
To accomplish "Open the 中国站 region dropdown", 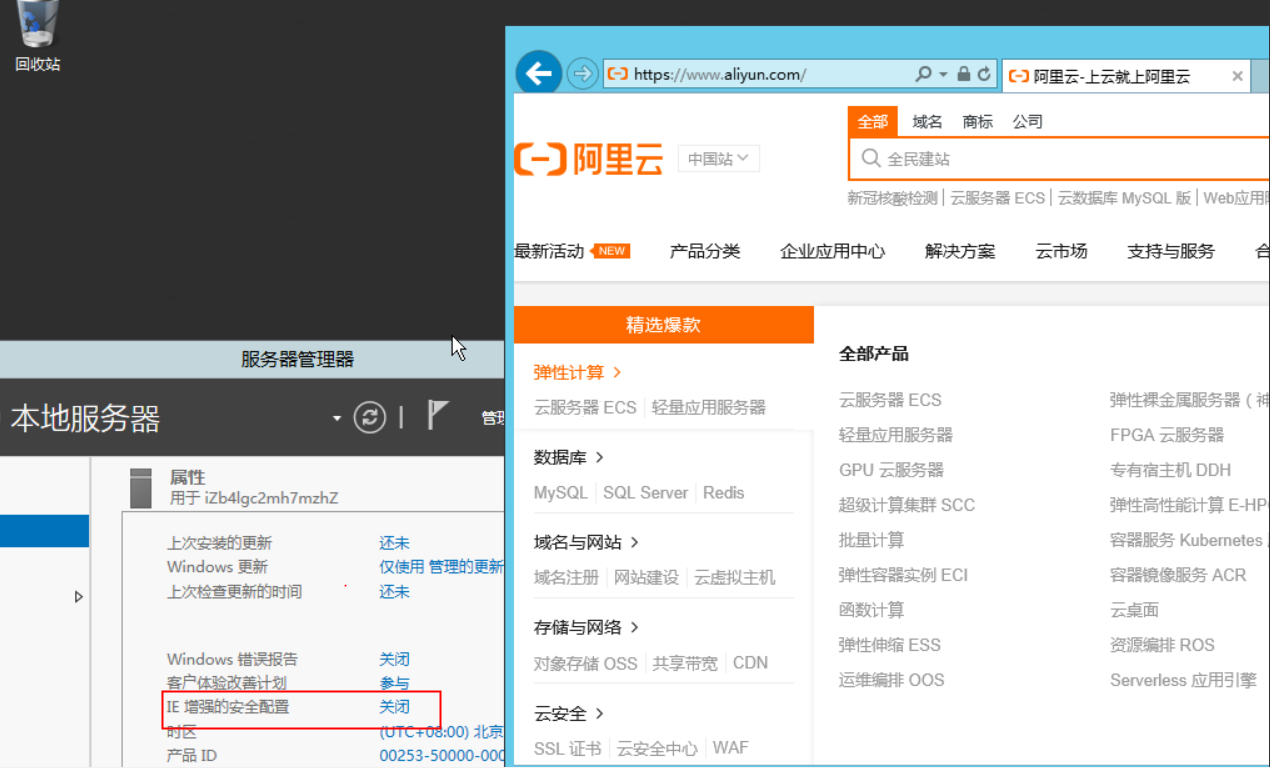I will 719,158.
